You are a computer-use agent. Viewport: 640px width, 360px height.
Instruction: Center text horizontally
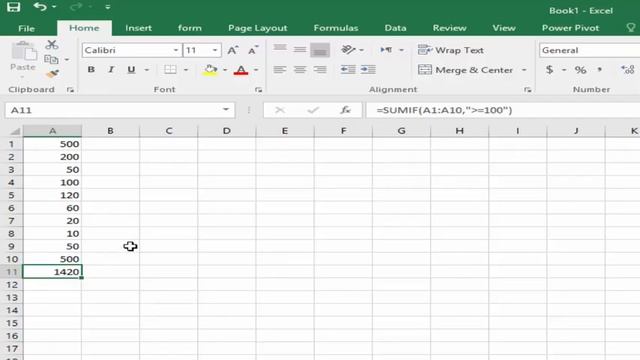[300, 70]
